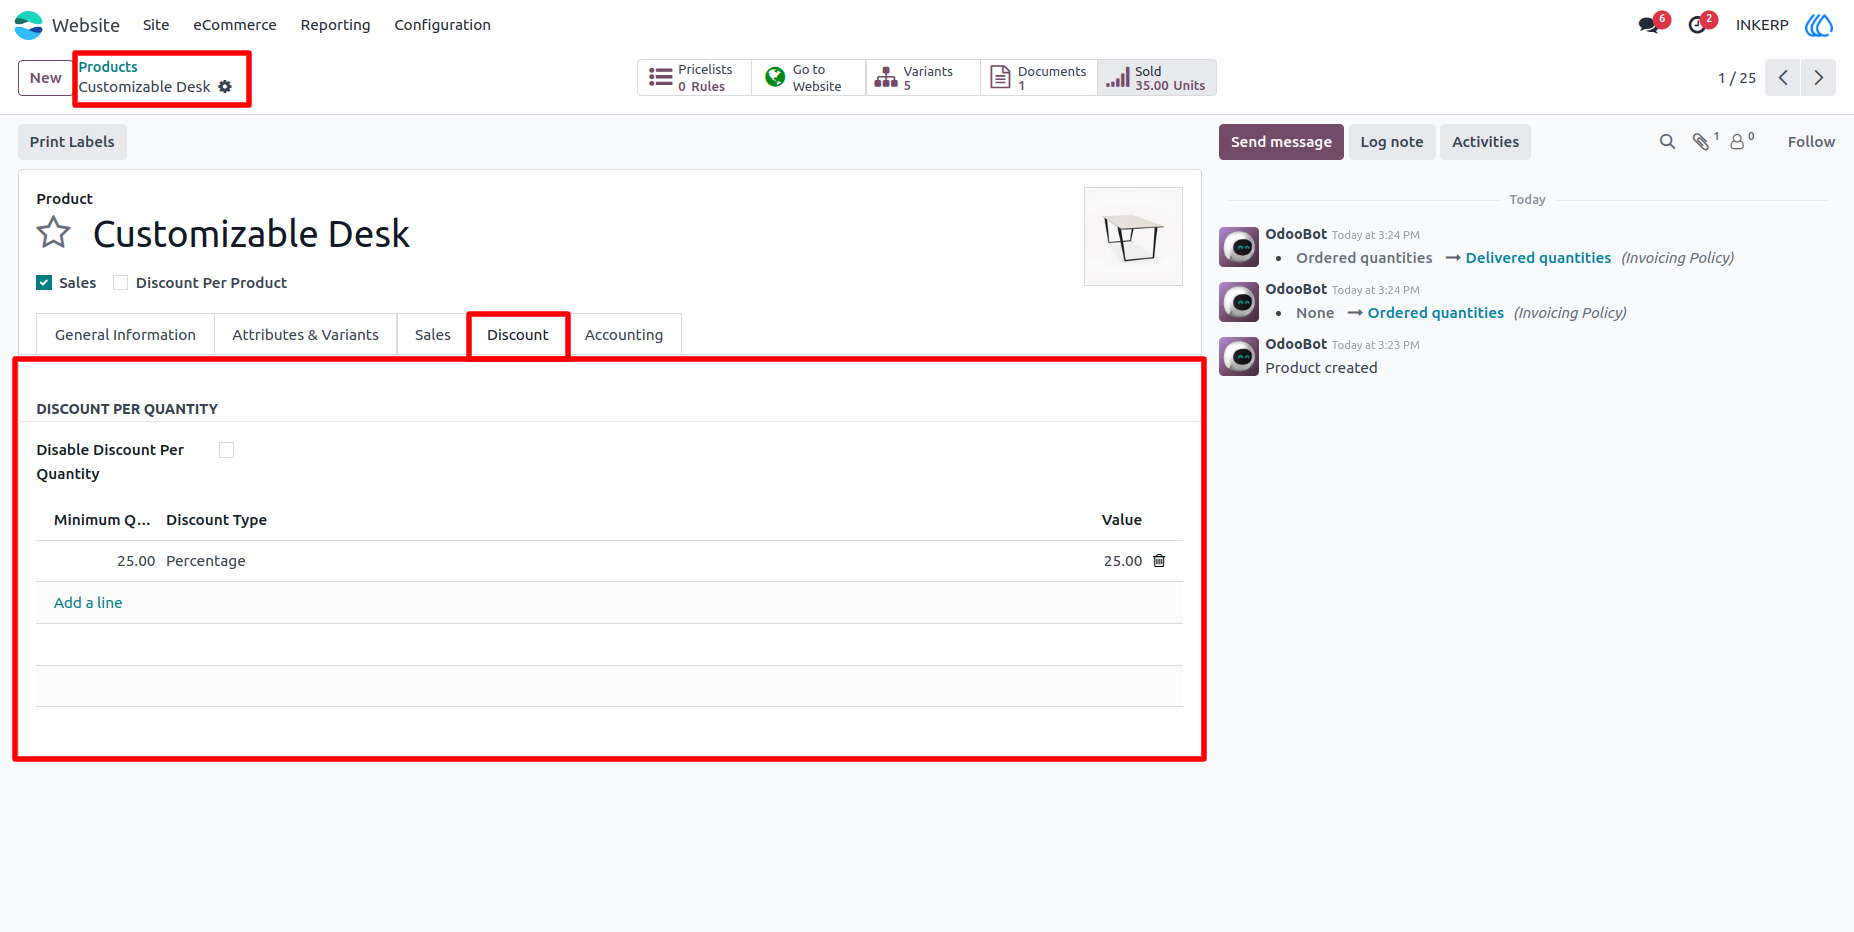Click the Percentage discount type cell
The image size is (1854, 932).
(x=206, y=561)
